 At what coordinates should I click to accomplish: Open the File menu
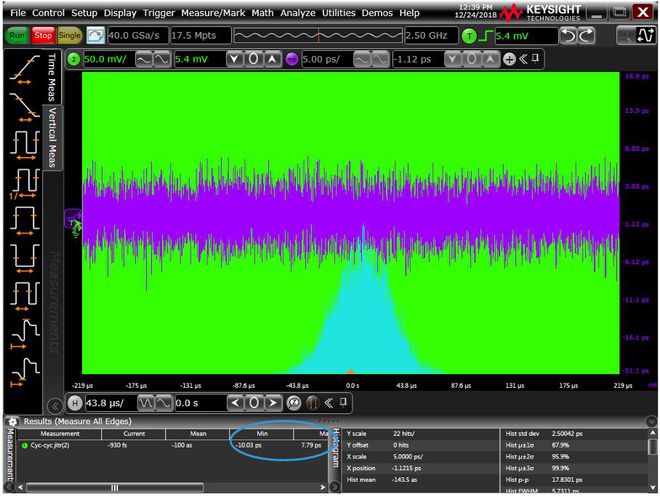click(18, 13)
